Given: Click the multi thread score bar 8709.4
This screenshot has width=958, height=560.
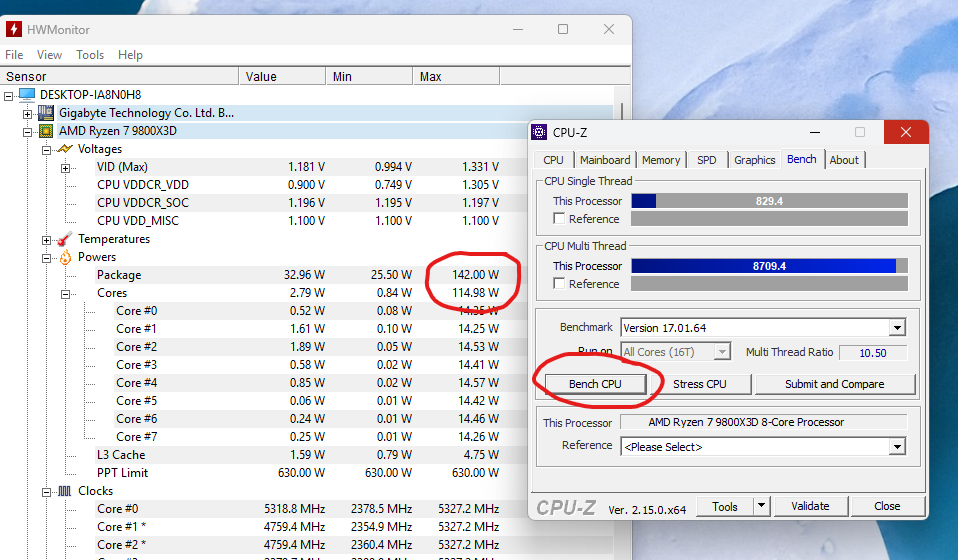Looking at the screenshot, I should tap(769, 266).
